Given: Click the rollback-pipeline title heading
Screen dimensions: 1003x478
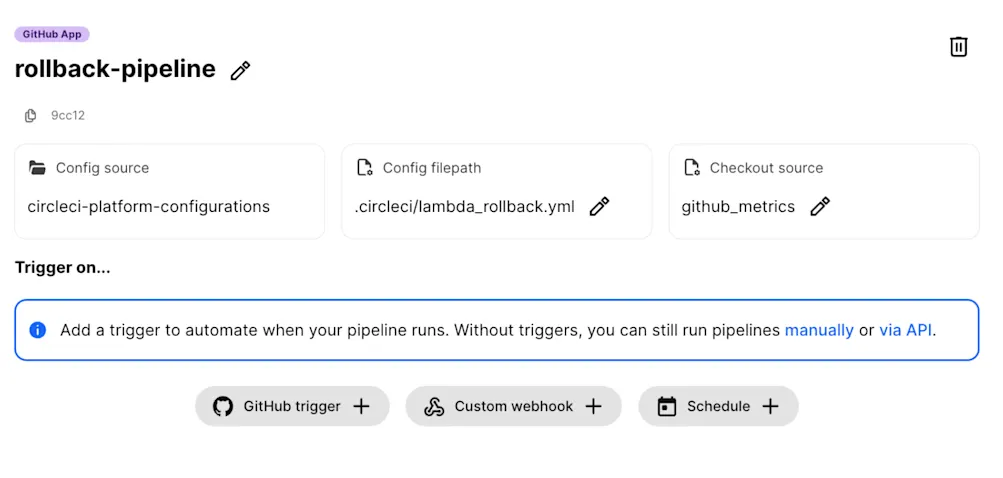Looking at the screenshot, I should 115,69.
